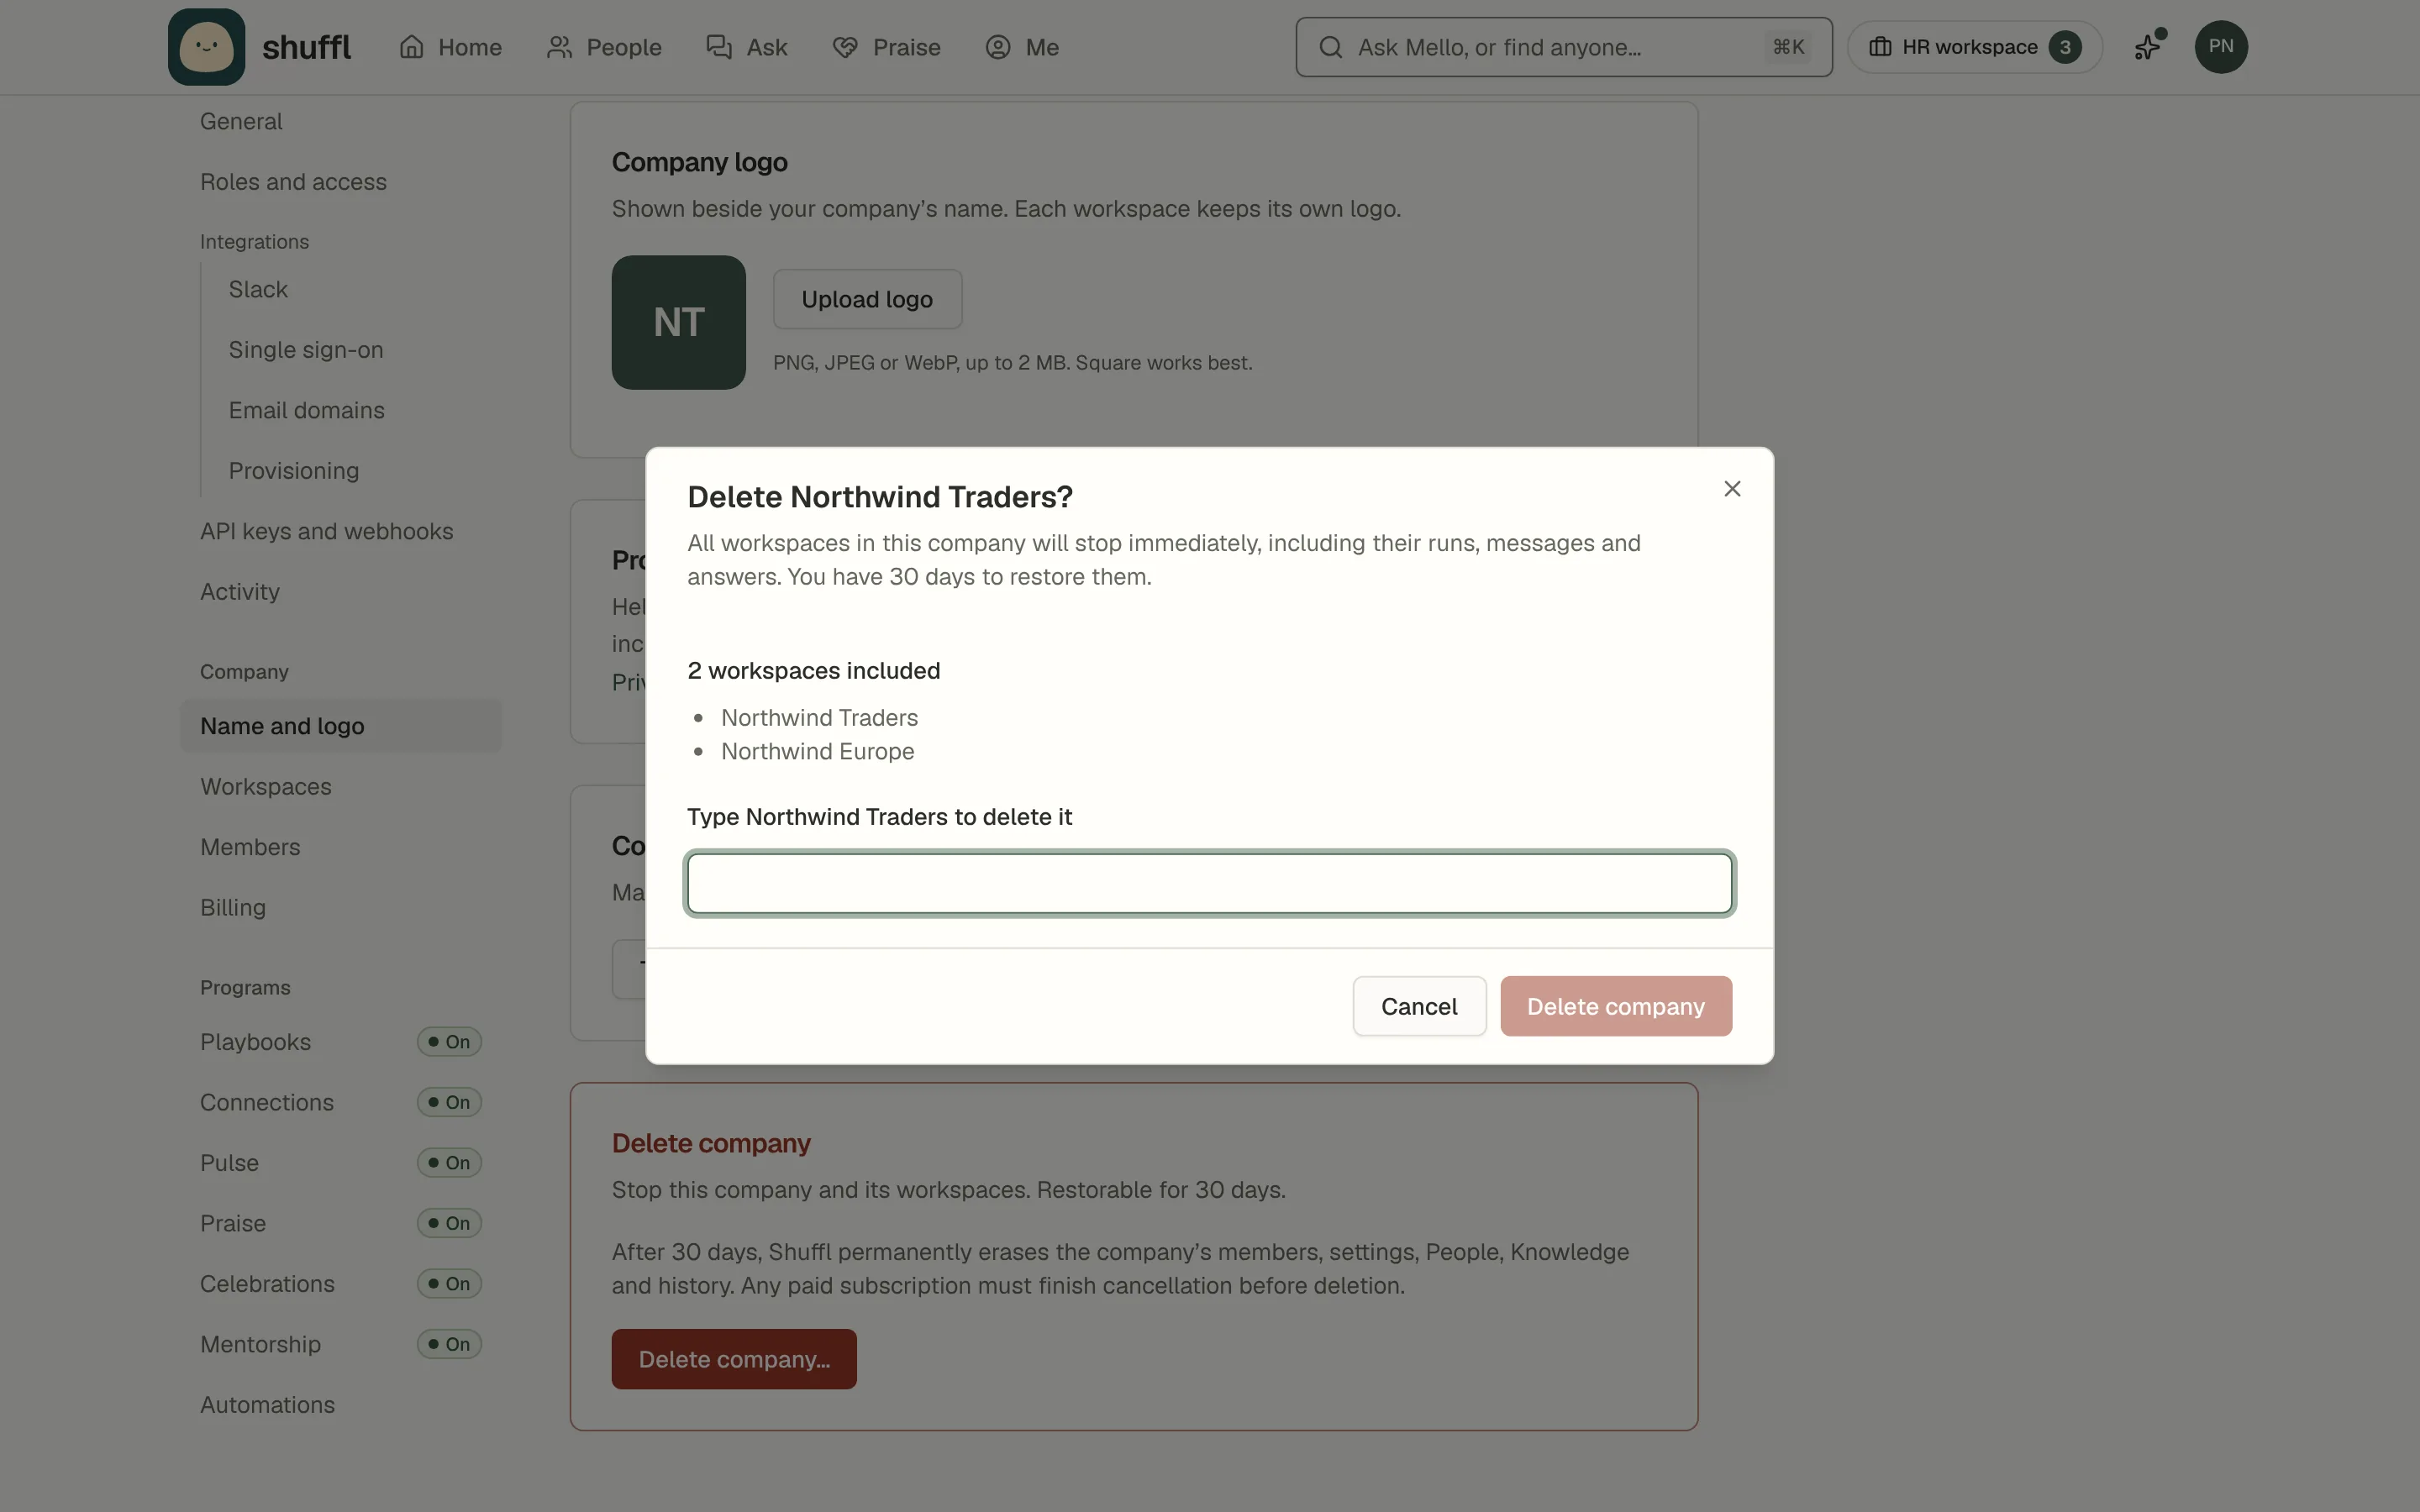Select the Name and logo item
The width and height of the screenshot is (2420, 1512).
coord(341,726)
